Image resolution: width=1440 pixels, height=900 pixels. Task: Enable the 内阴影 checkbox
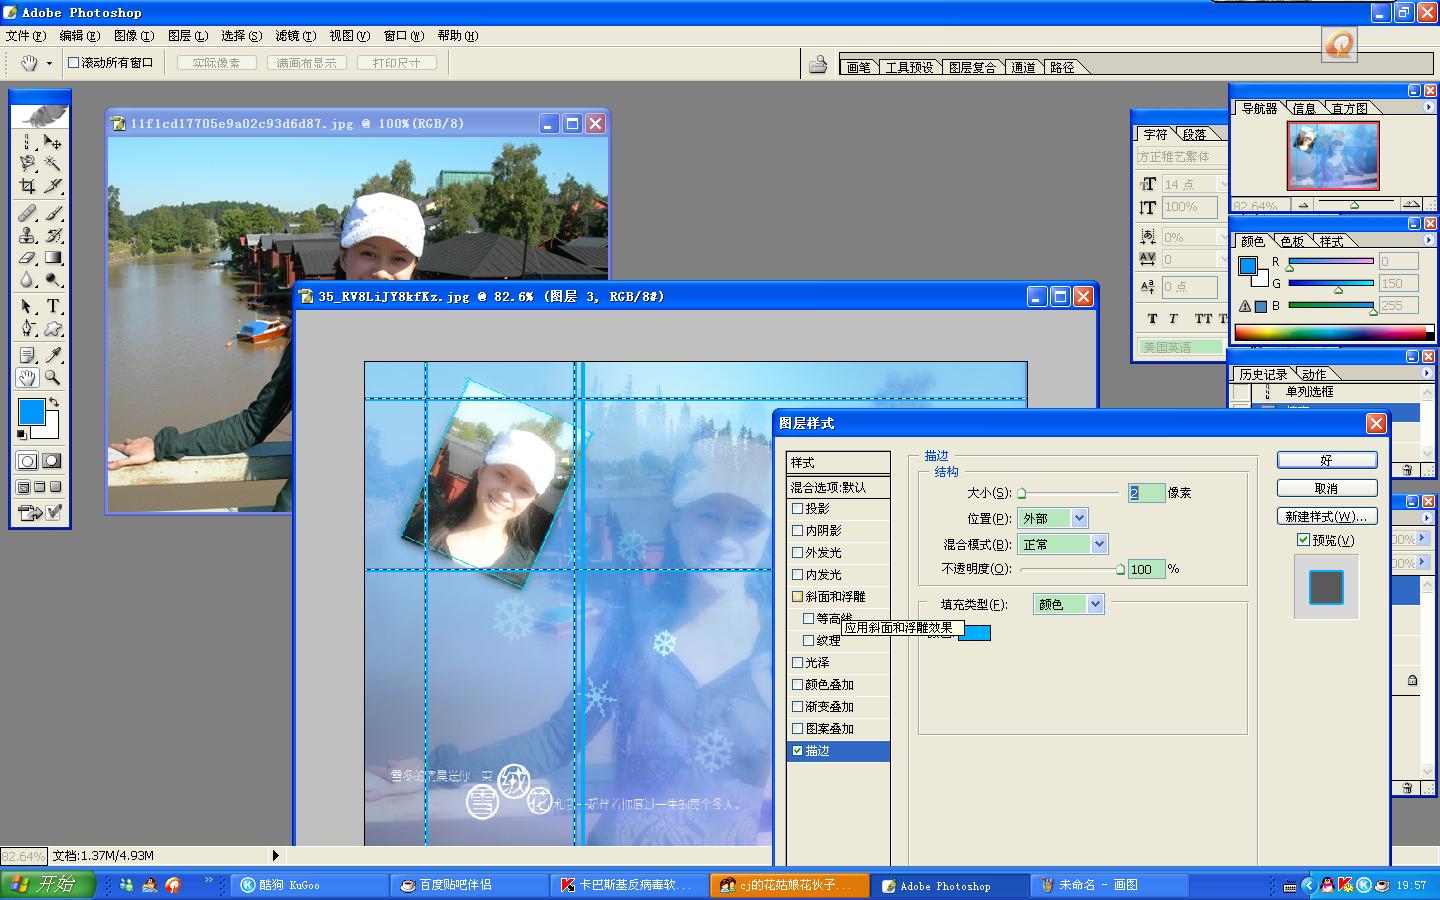(798, 530)
